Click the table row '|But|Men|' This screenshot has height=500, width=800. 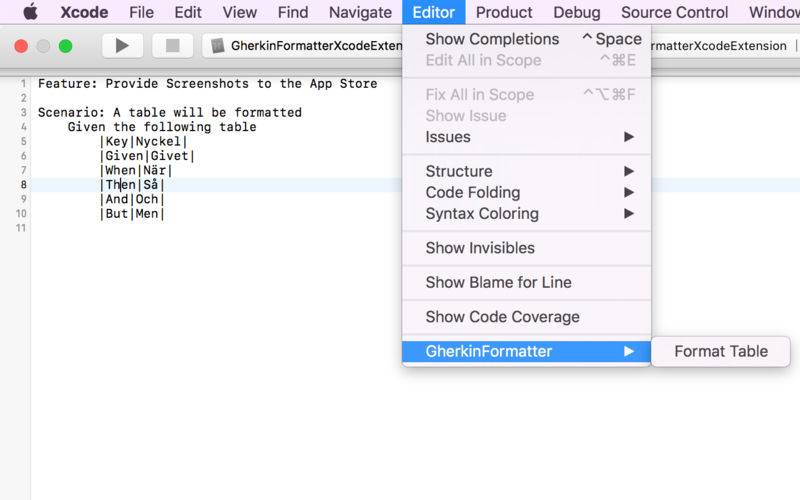132,213
